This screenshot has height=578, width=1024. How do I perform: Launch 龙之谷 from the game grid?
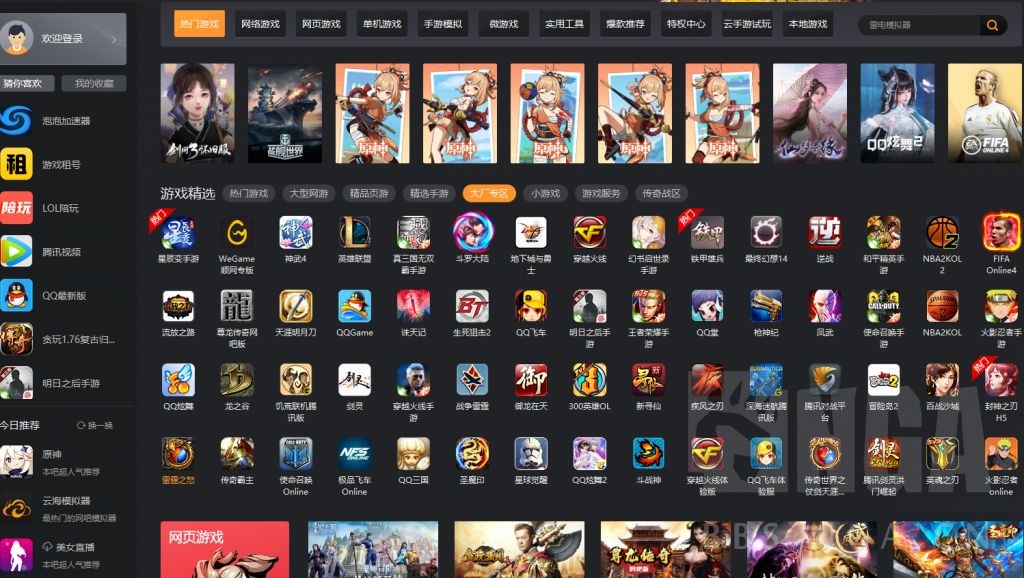coord(237,380)
